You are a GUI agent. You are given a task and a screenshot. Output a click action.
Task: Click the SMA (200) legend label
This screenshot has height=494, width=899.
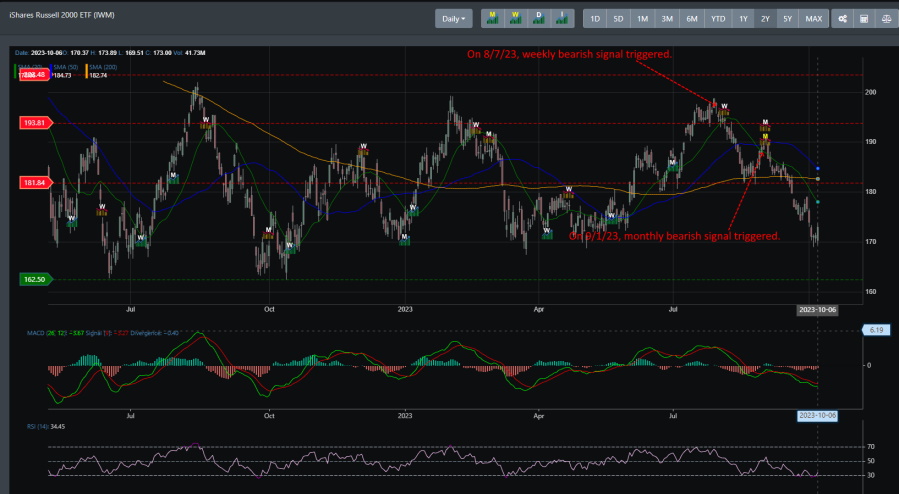coord(103,67)
